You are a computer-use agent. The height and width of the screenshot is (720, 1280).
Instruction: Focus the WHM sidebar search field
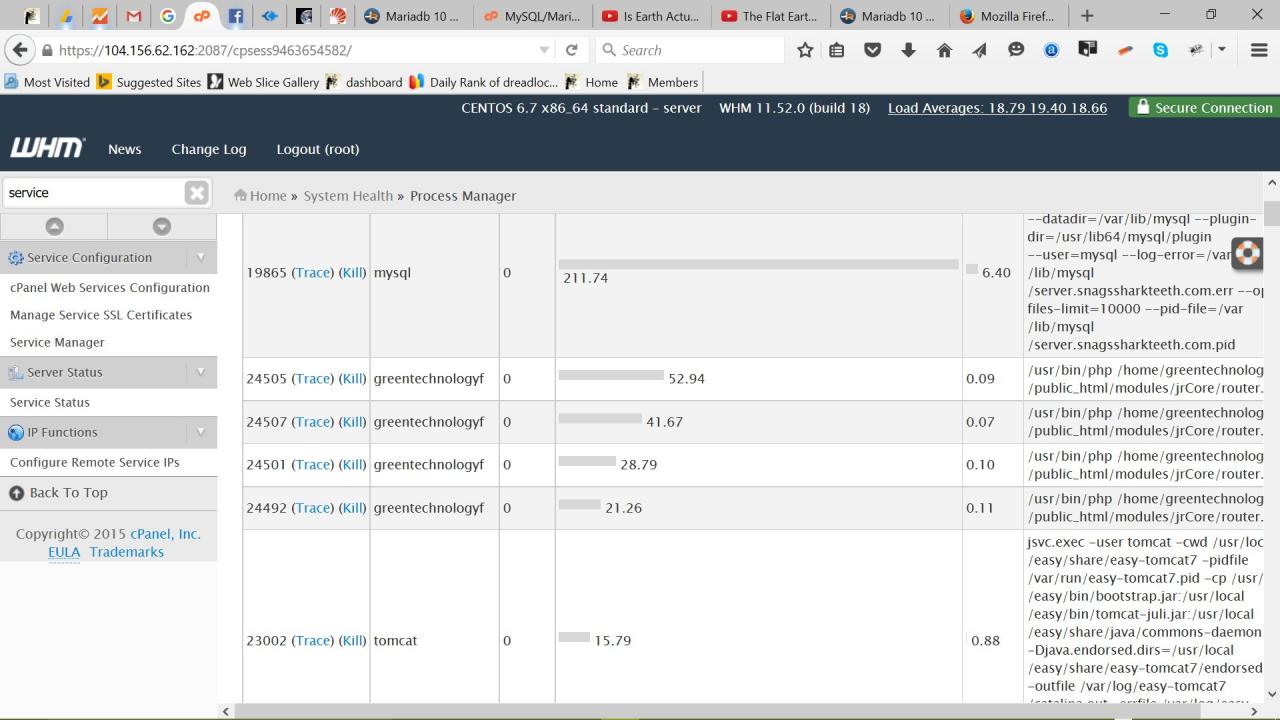click(95, 193)
